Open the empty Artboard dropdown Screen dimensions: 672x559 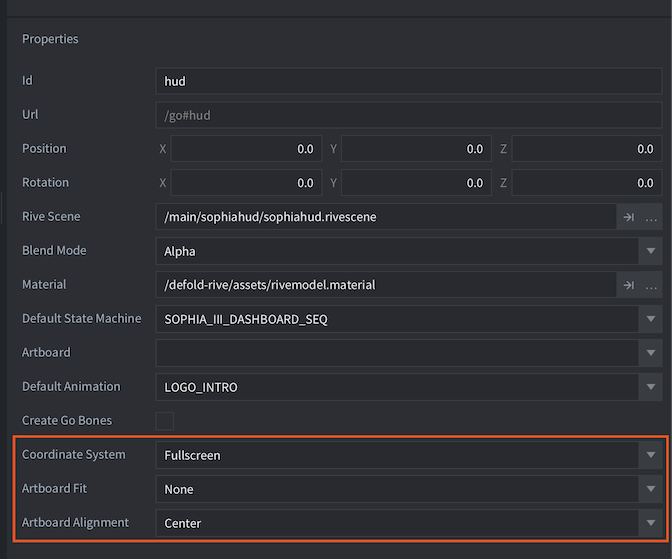tap(652, 353)
